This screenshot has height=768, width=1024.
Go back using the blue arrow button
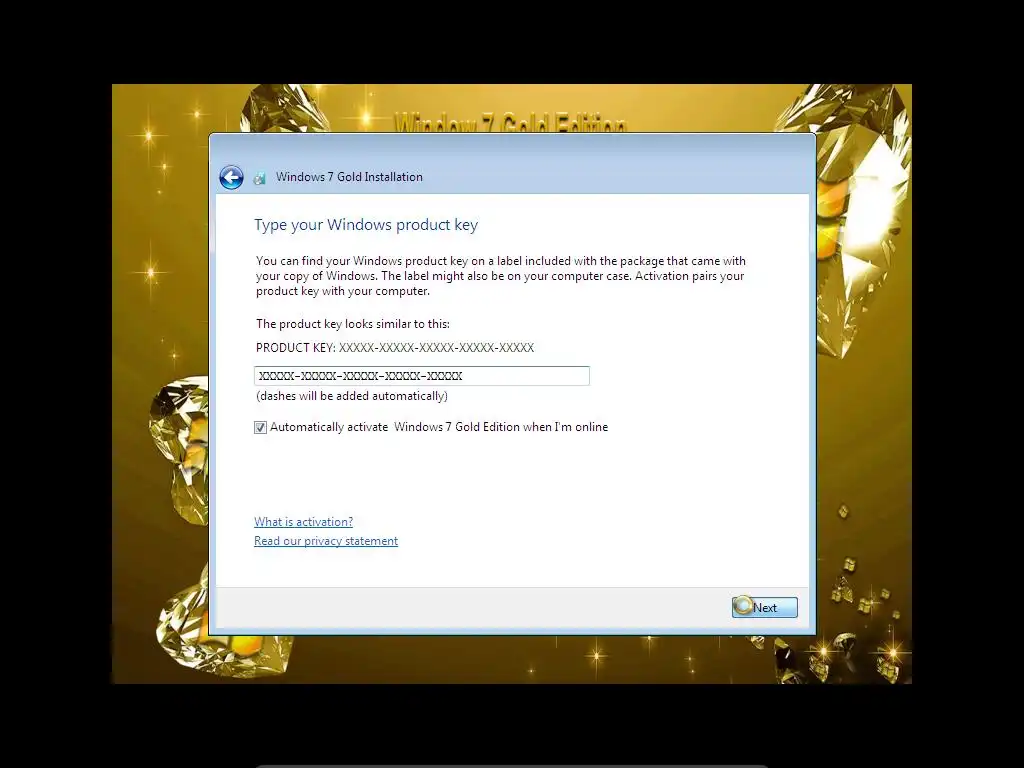[x=231, y=177]
